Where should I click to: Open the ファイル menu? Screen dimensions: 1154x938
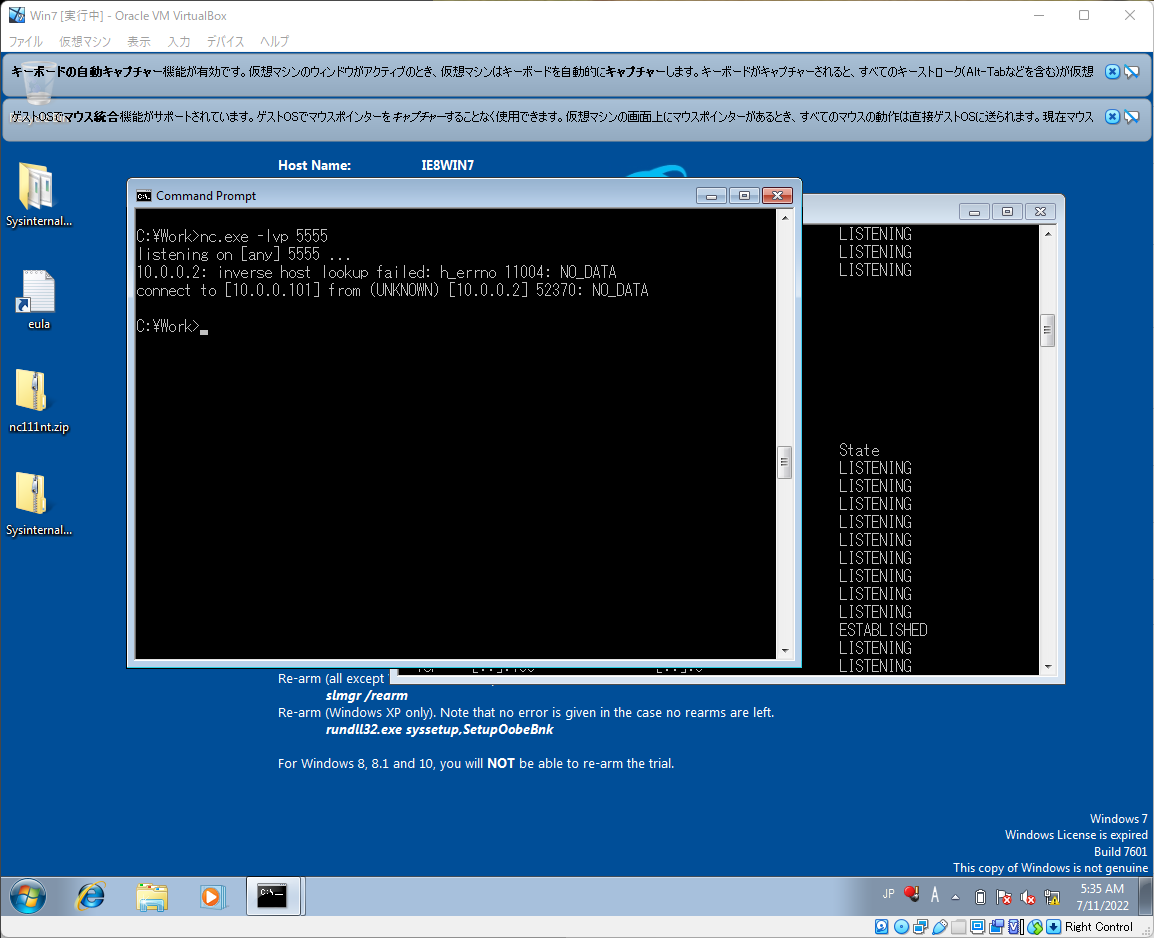26,41
